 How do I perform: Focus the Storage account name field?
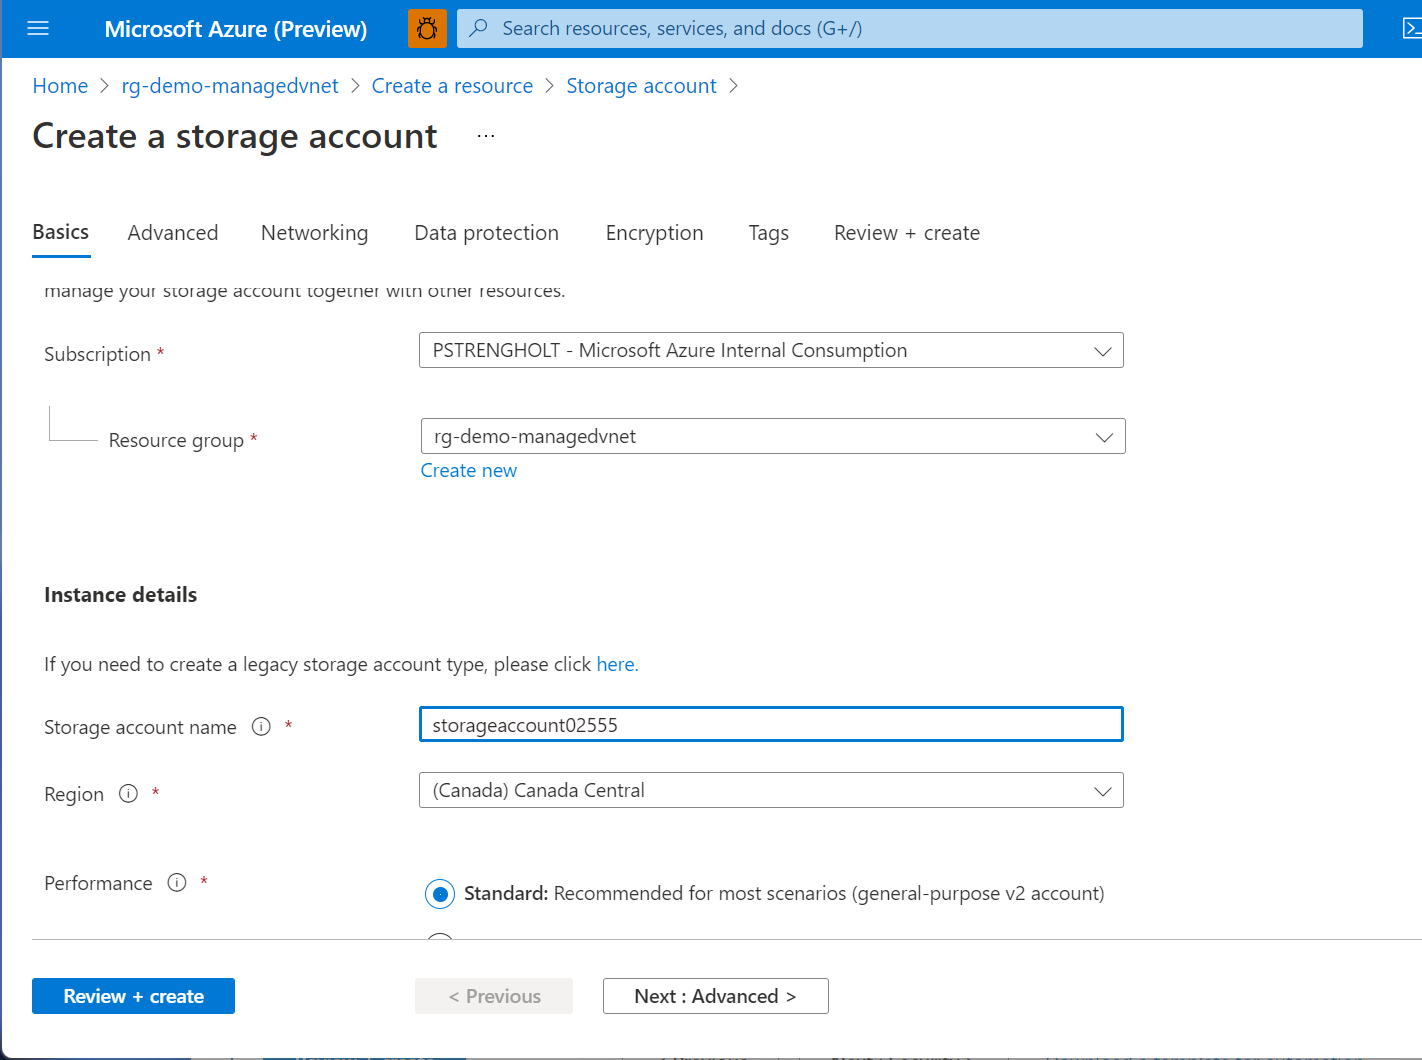771,725
